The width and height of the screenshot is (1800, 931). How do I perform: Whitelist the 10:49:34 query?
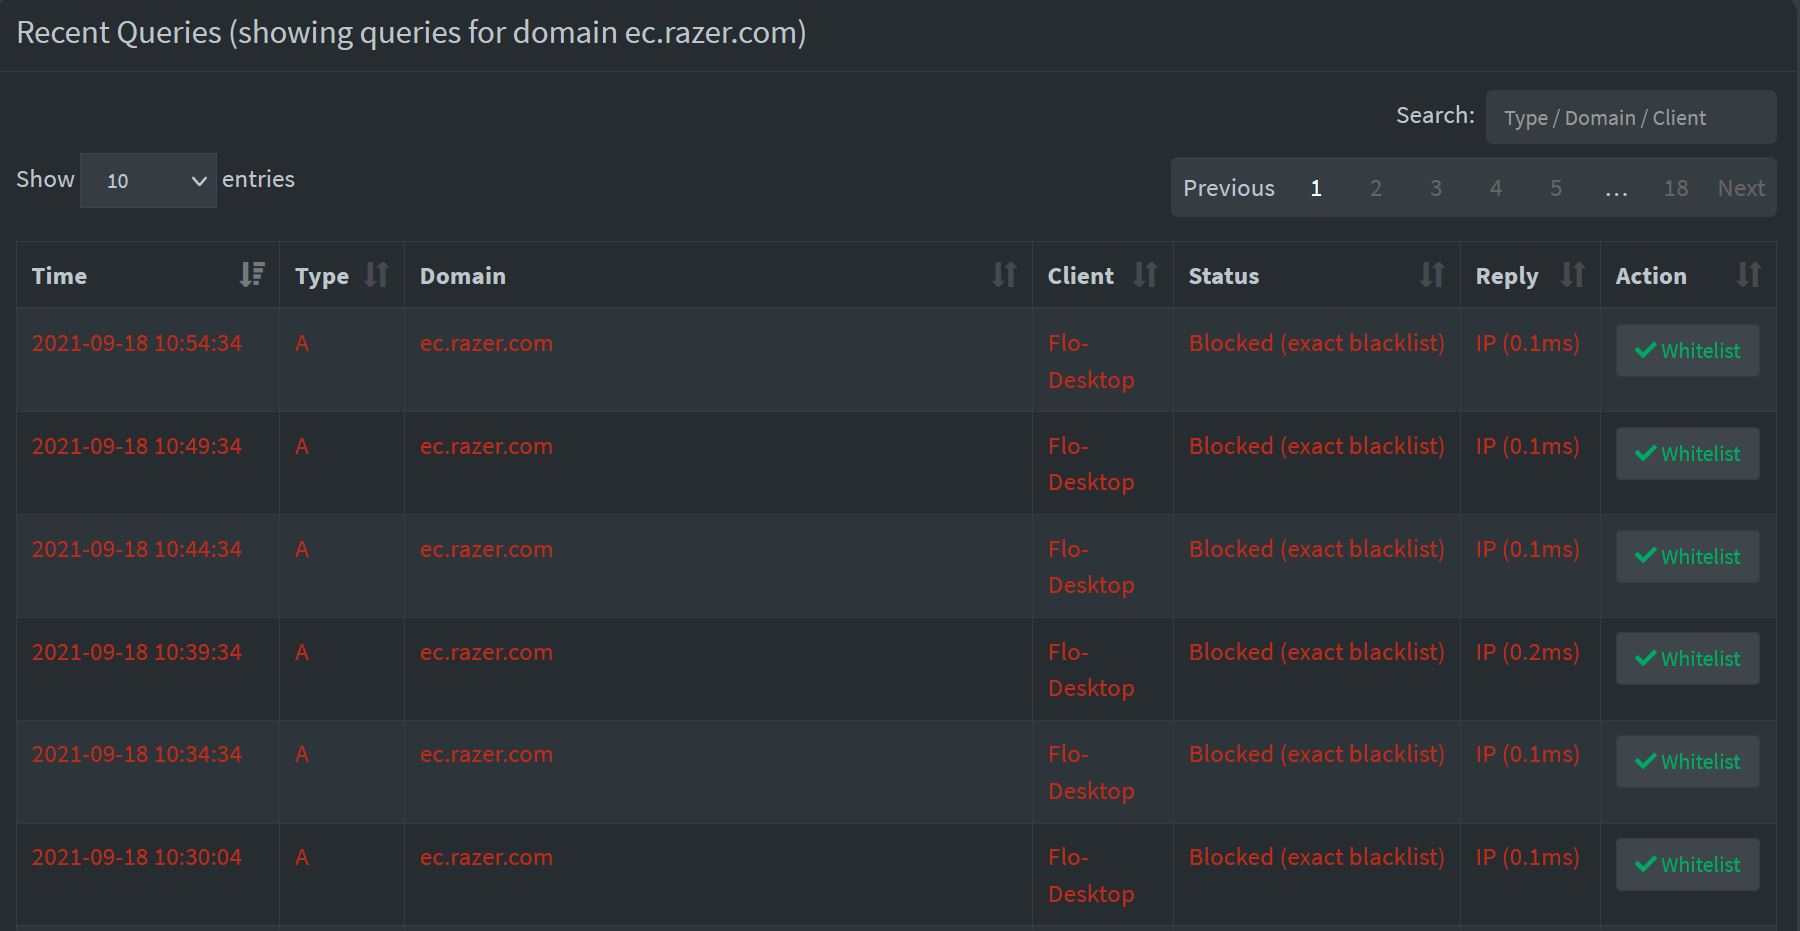click(x=1688, y=454)
